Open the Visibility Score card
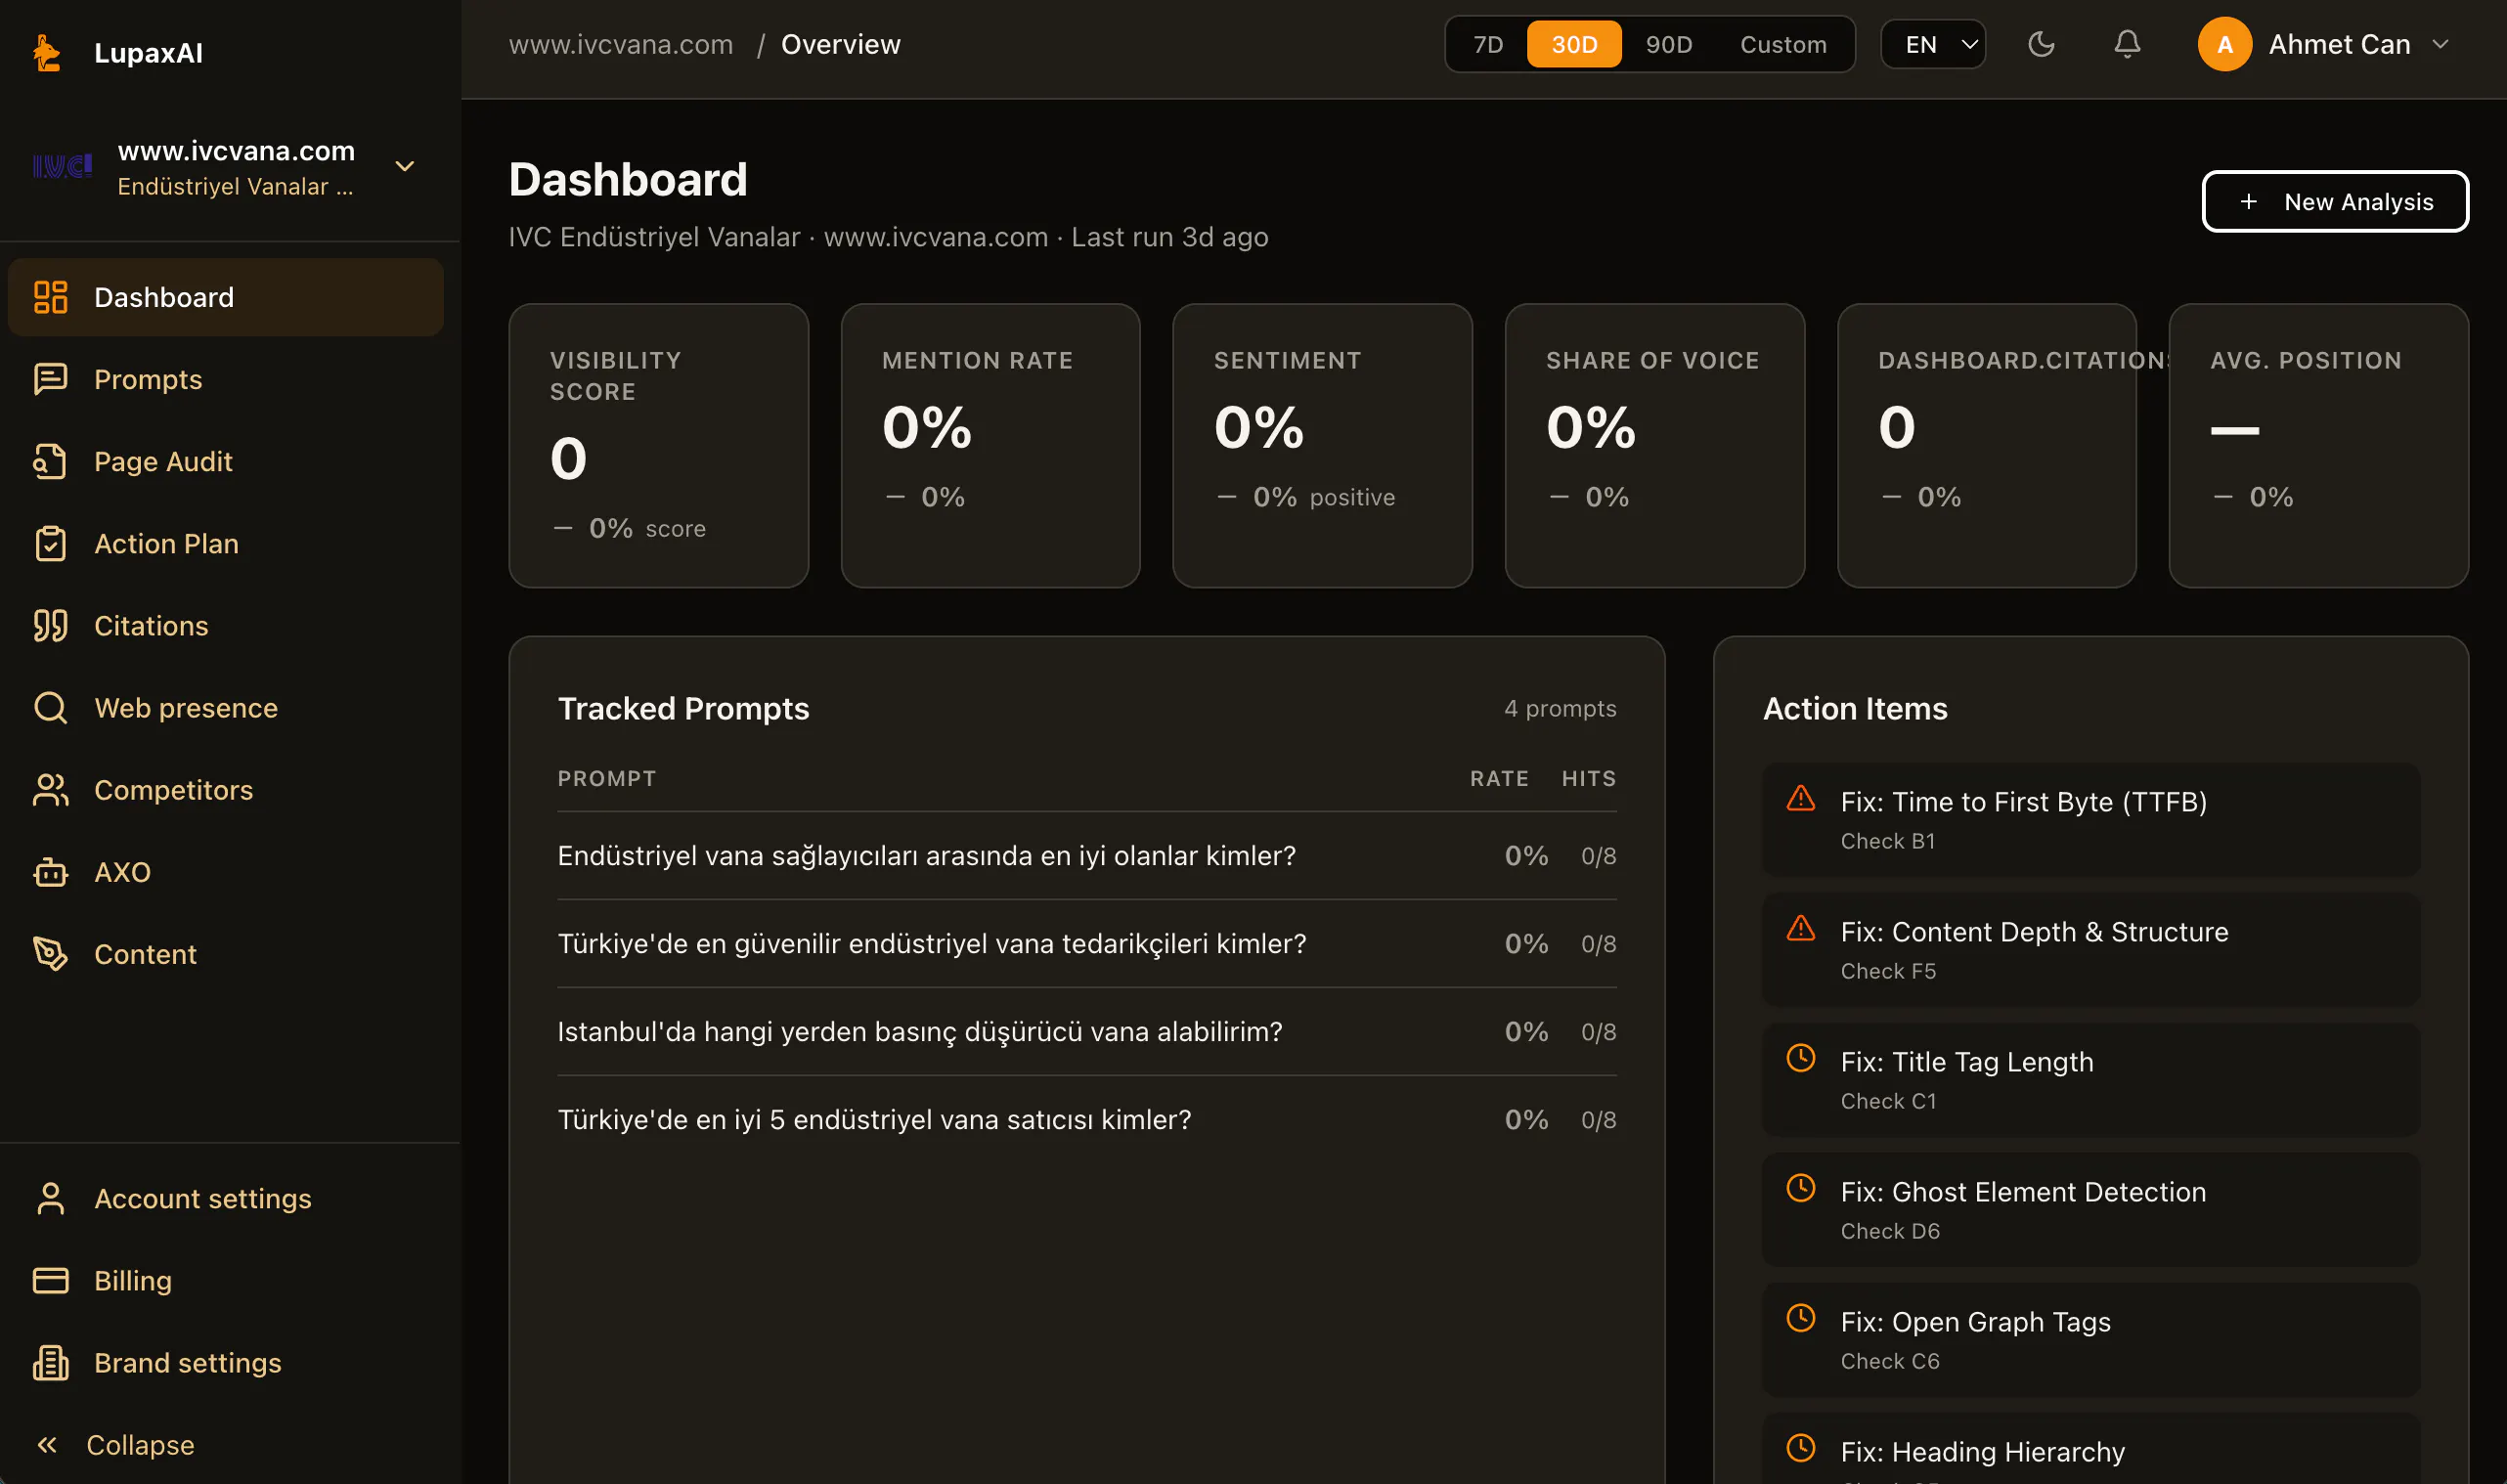The height and width of the screenshot is (1484, 2507). (x=658, y=445)
